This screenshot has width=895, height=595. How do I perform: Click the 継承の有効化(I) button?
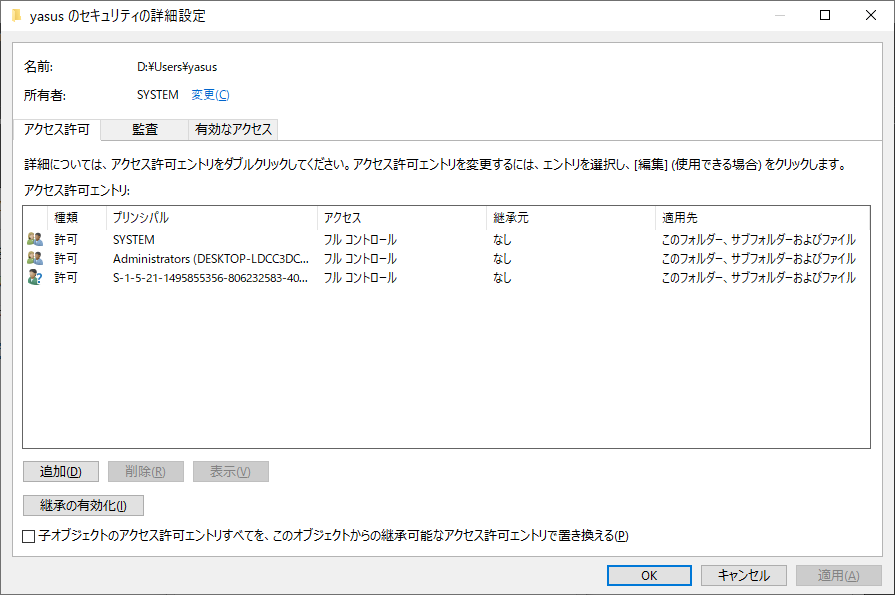point(83,505)
